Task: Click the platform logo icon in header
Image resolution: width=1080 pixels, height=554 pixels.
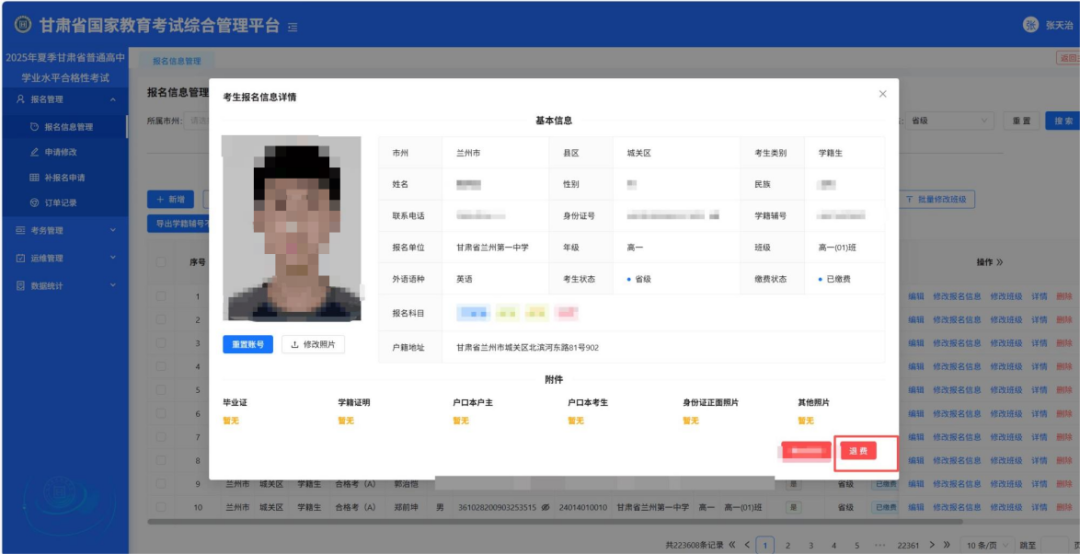Action: coord(22,25)
